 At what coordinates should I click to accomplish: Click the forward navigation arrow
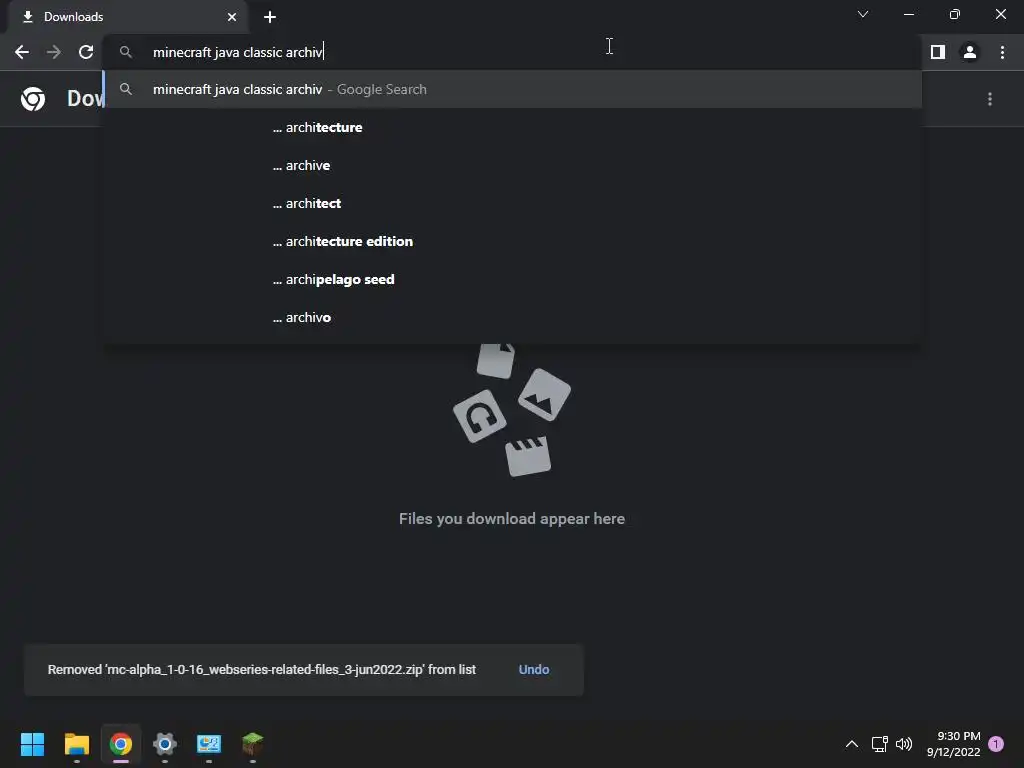[x=54, y=52]
